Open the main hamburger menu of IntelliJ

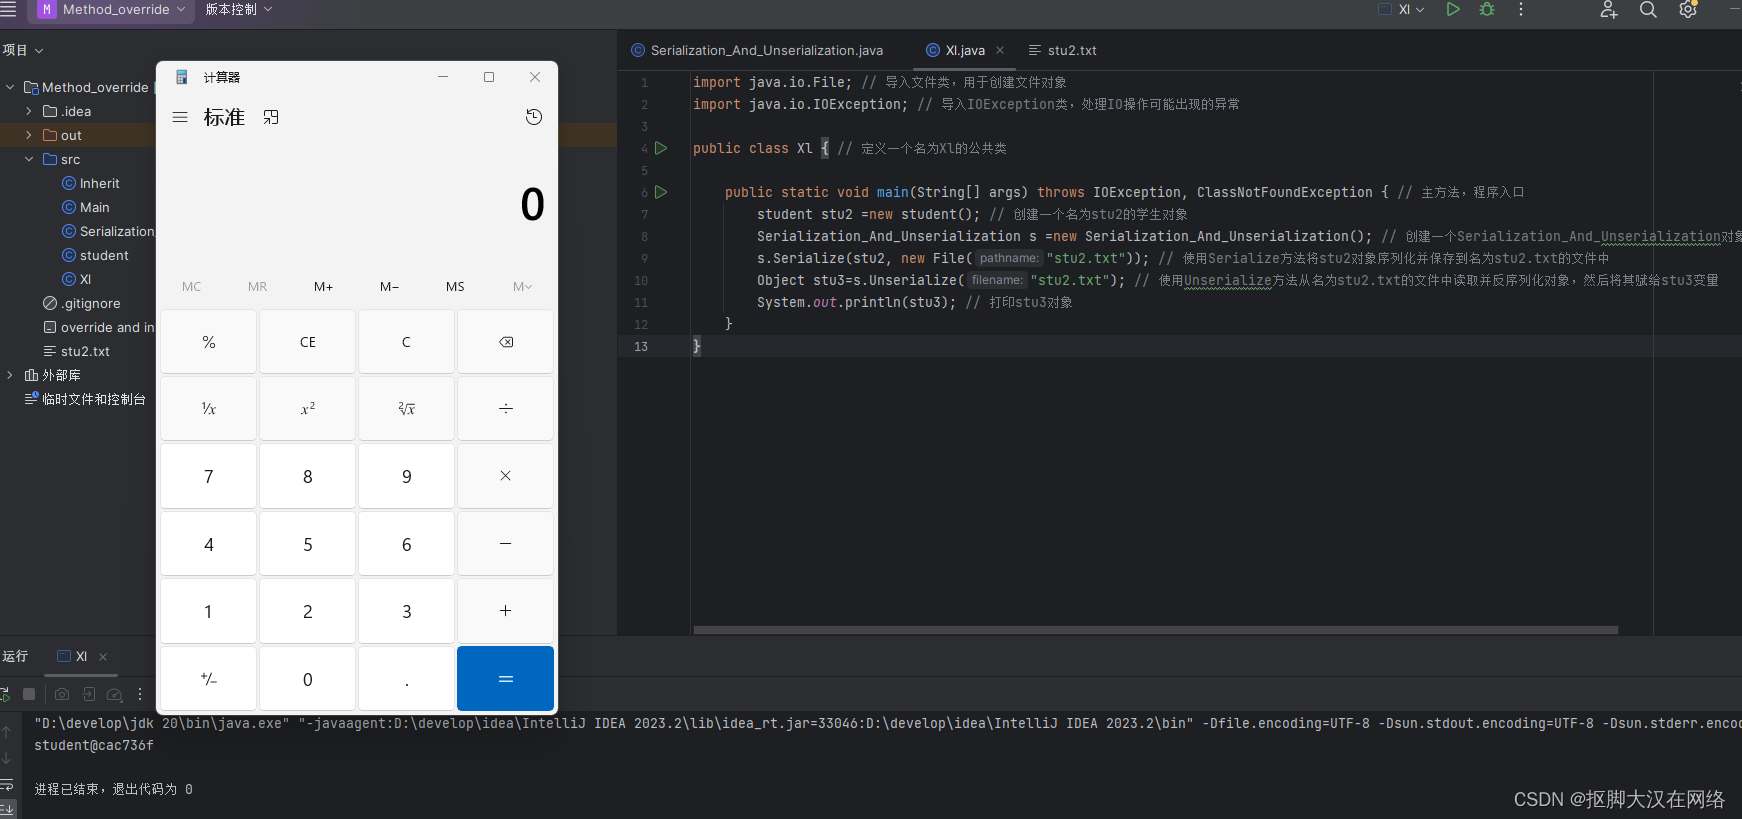[8, 9]
